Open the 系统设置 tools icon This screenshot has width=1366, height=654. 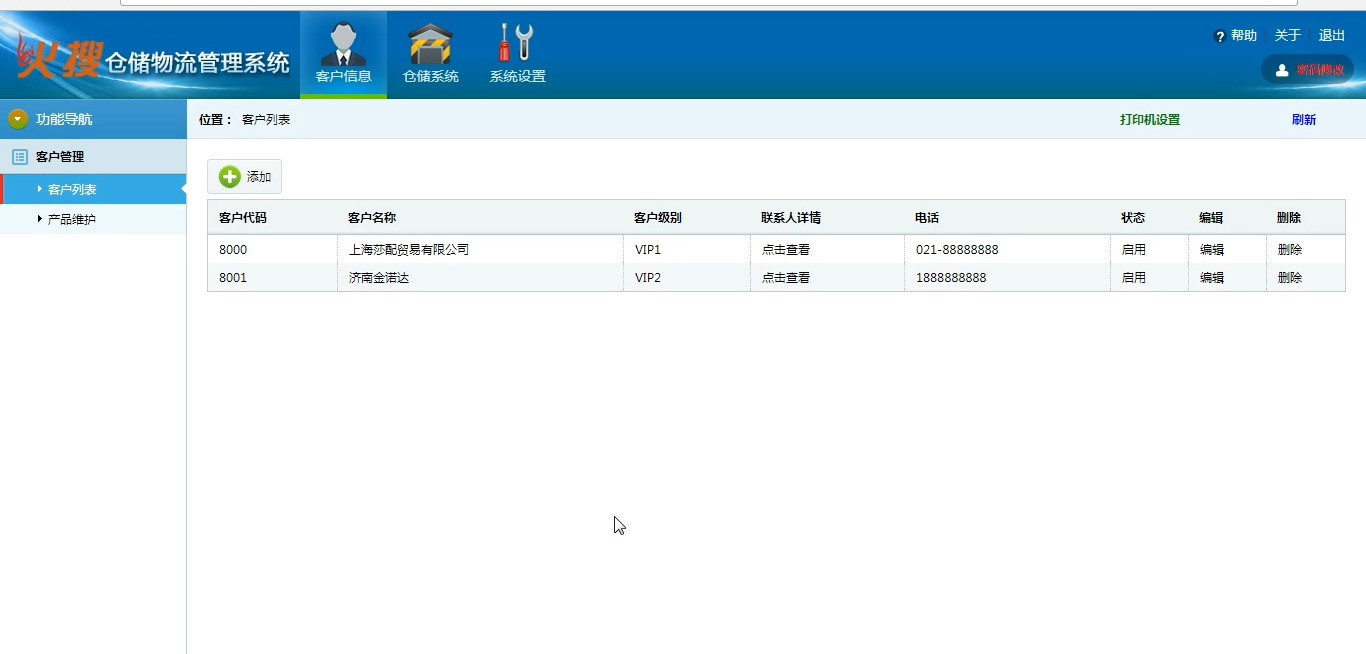tap(517, 44)
